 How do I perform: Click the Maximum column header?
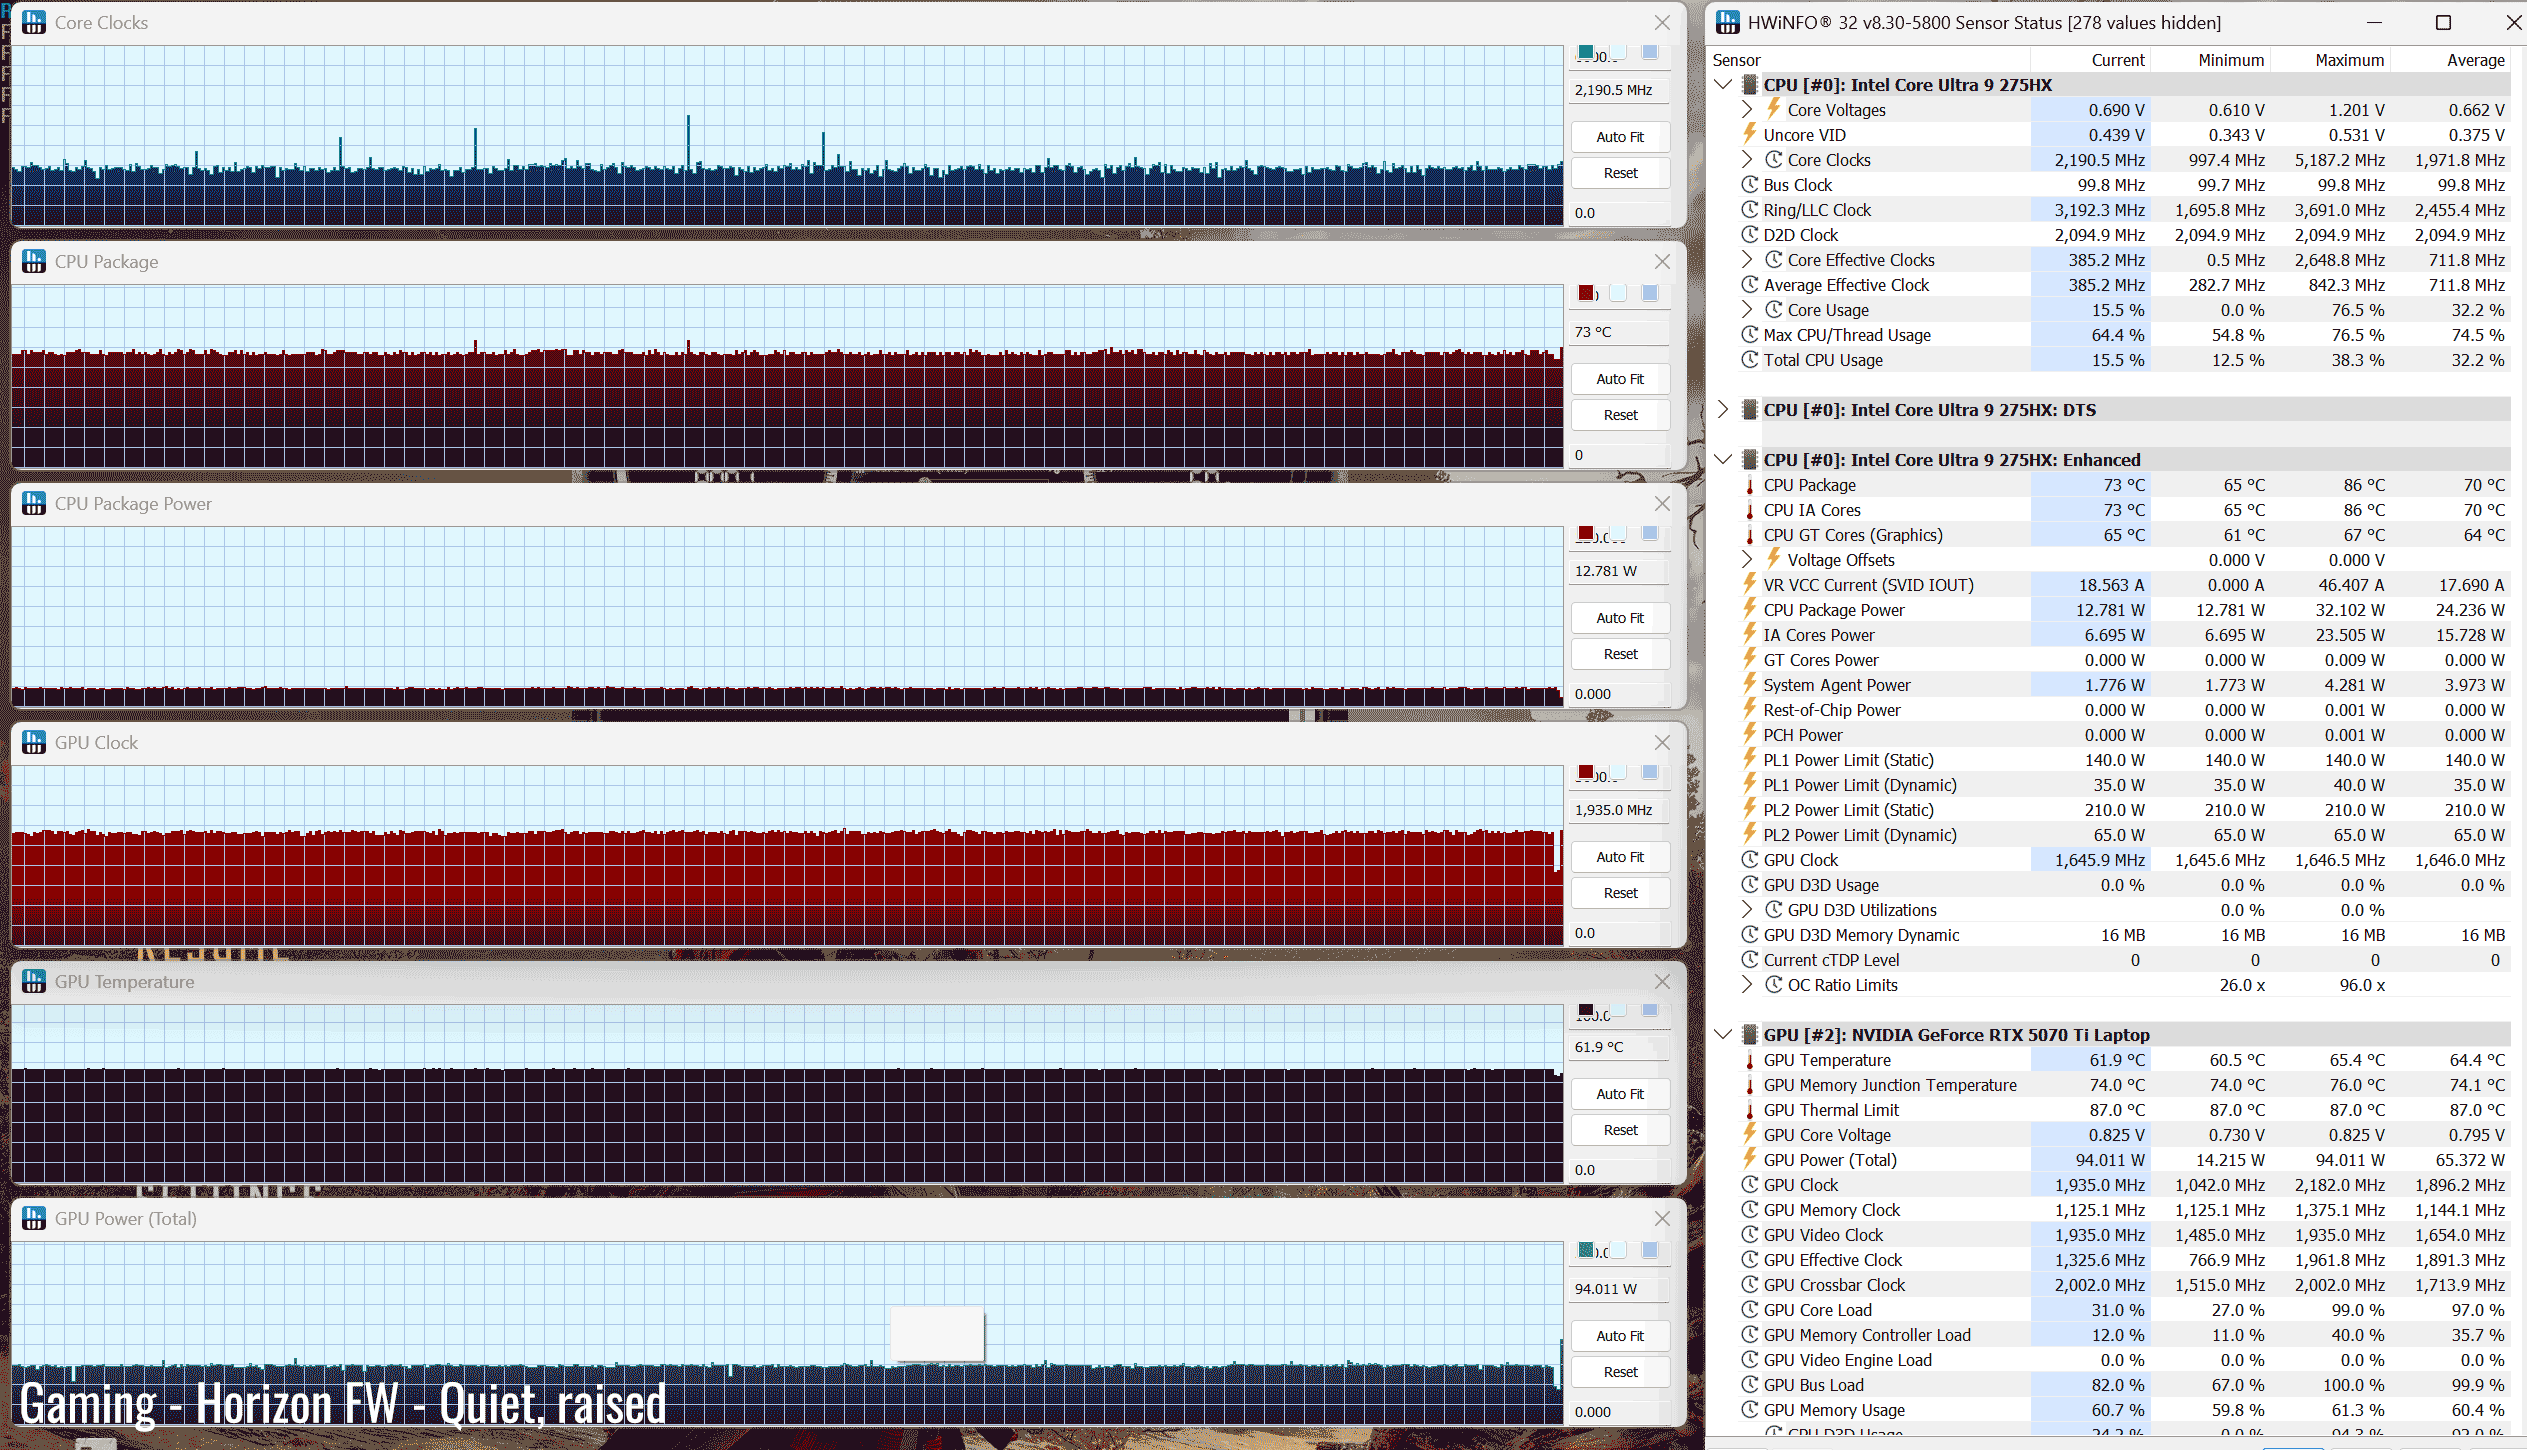[x=2349, y=60]
